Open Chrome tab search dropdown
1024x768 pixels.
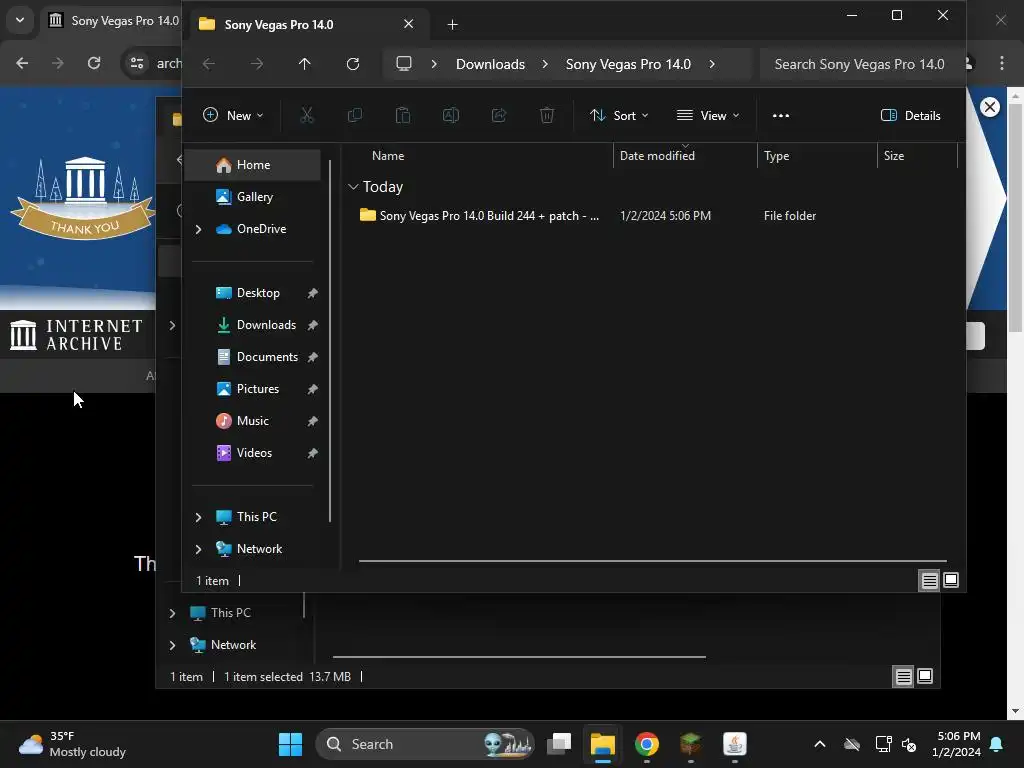coord(20,20)
